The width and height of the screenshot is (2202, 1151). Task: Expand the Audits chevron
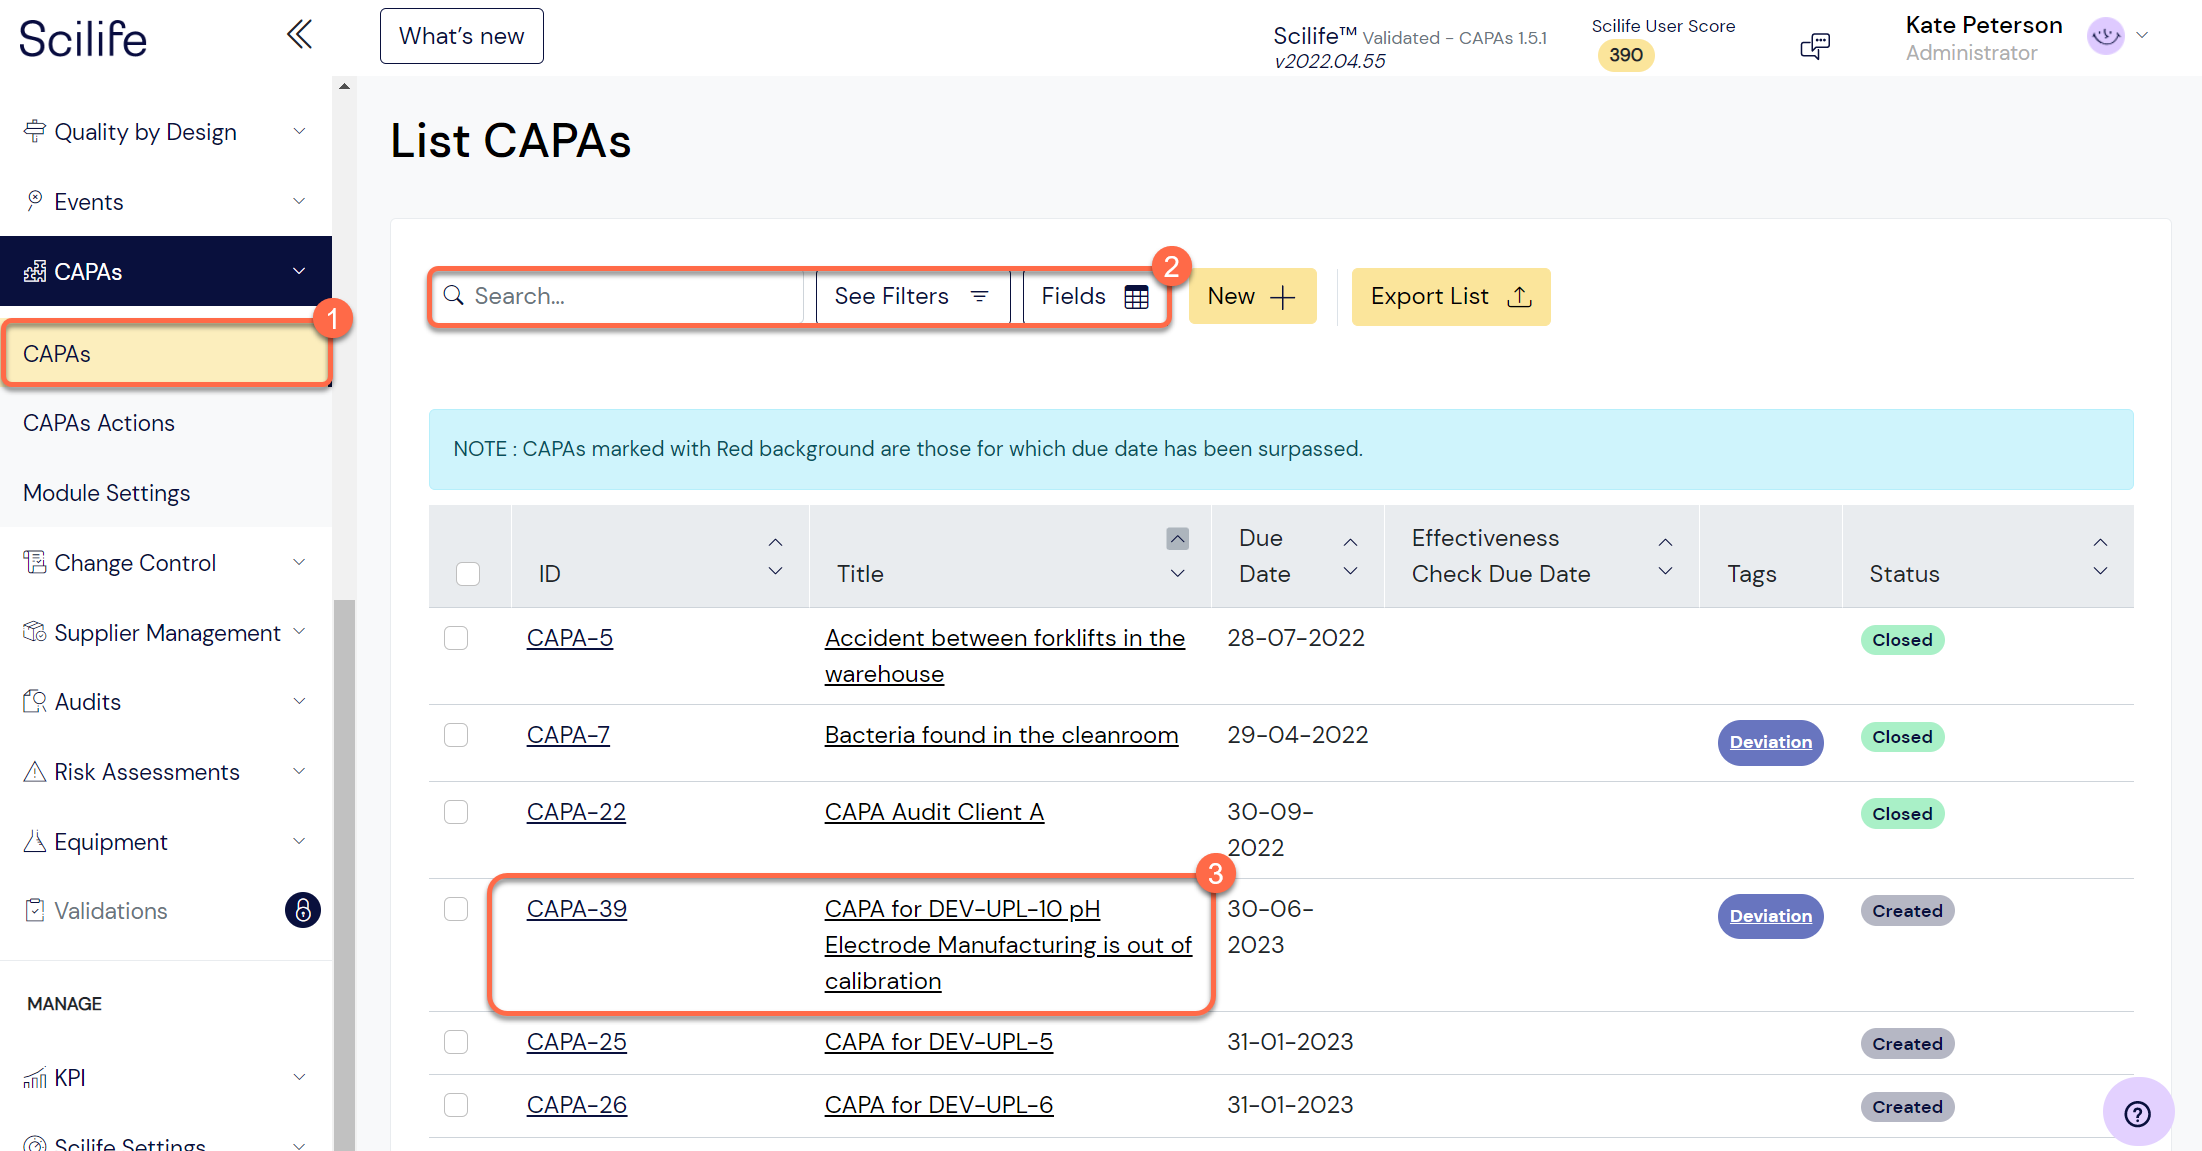pyautogui.click(x=299, y=701)
